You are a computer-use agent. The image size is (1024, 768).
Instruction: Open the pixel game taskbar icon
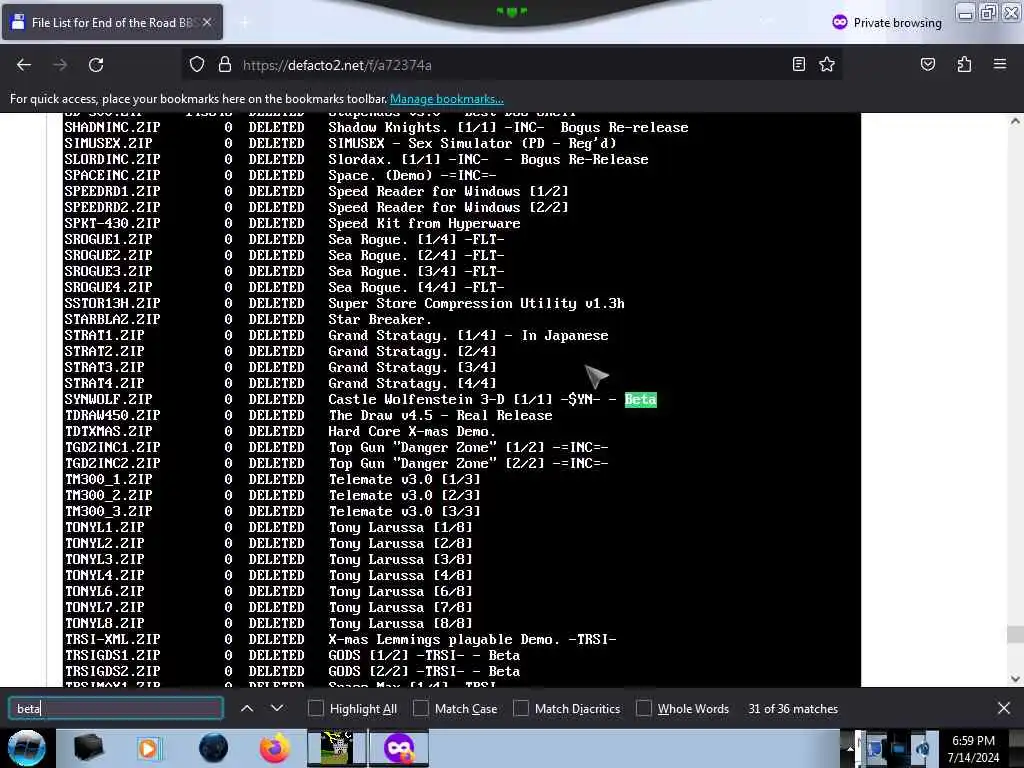(x=337, y=748)
